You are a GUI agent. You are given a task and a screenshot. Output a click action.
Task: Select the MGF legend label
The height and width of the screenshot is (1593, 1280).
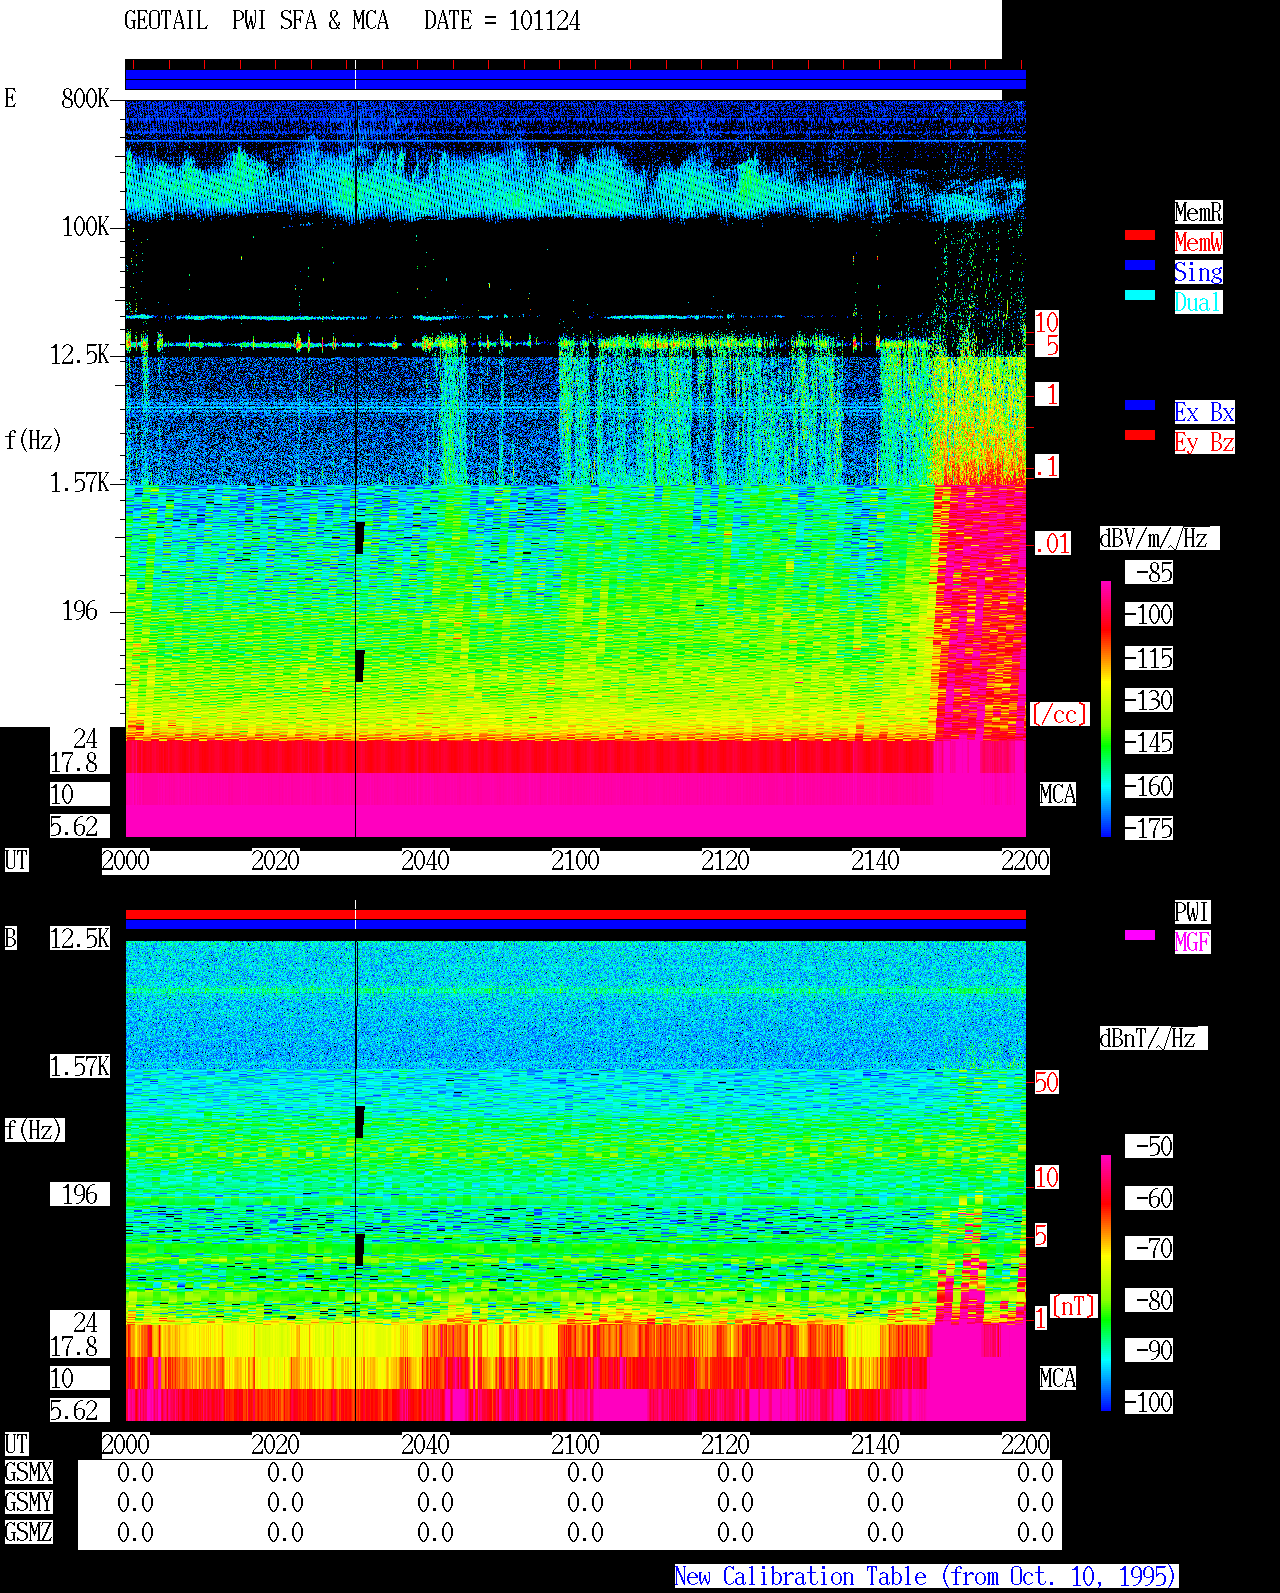pyautogui.click(x=1192, y=942)
